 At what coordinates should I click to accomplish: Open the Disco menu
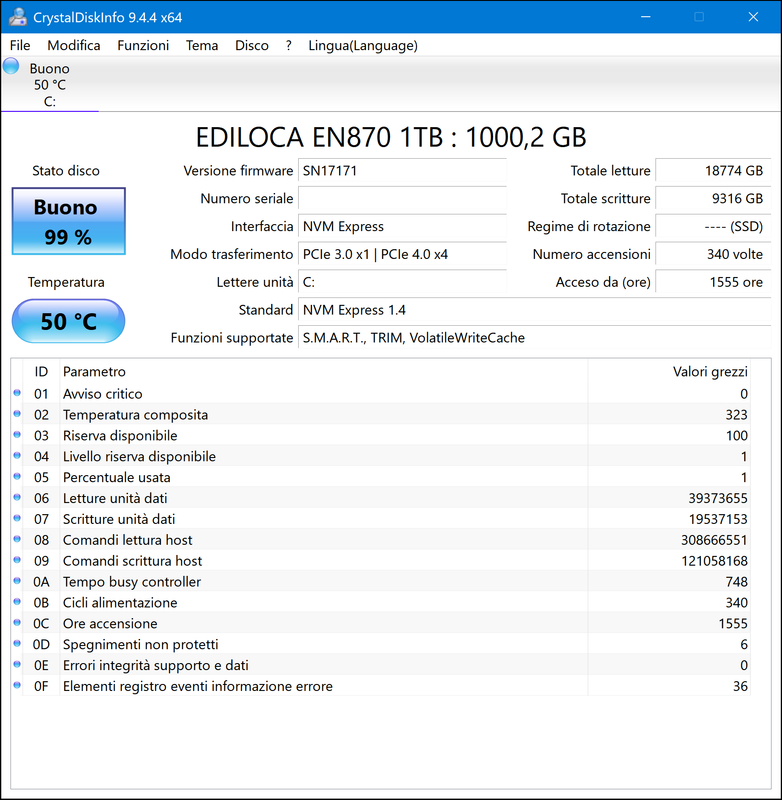(251, 45)
